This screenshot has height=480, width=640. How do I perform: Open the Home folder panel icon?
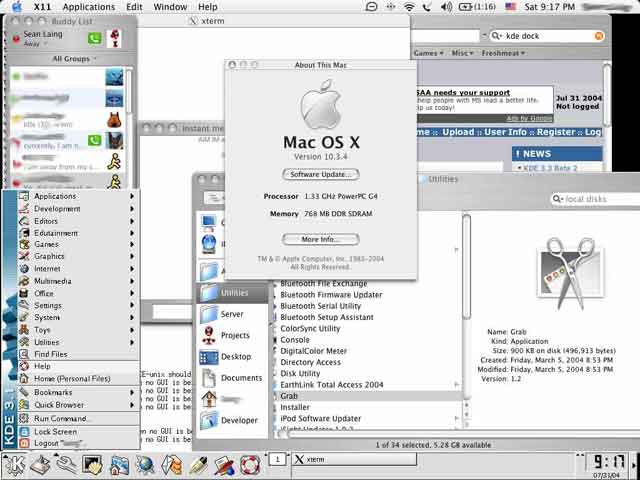coord(119,466)
